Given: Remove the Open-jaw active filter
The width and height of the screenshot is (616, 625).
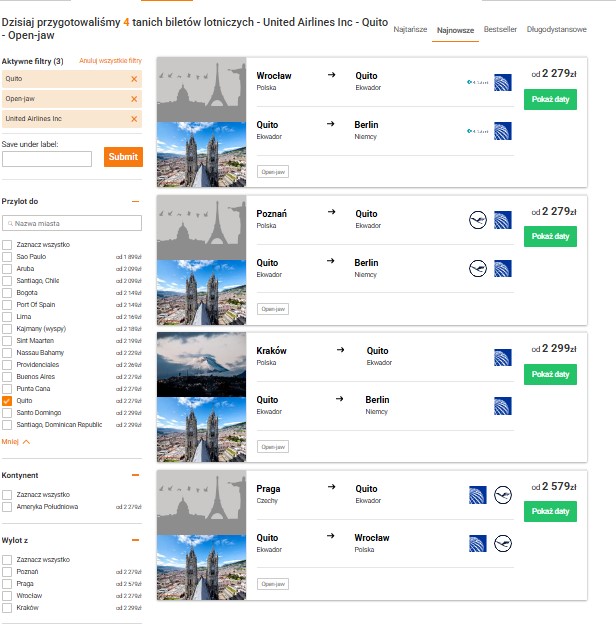Looking at the screenshot, I should tap(134, 99).
